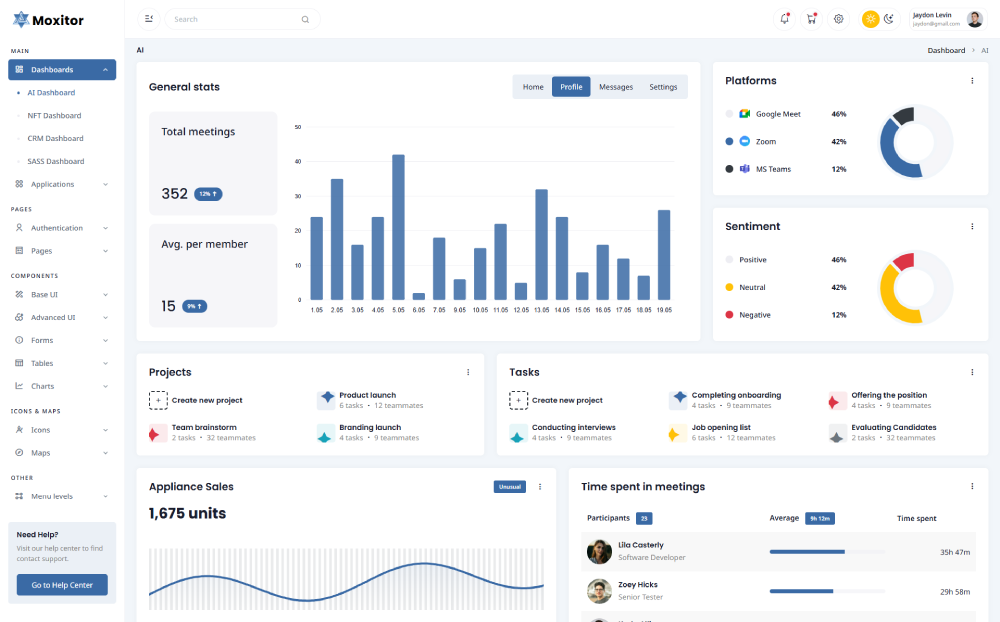1000x622 pixels.
Task: Switch to the Messages tab
Action: [x=615, y=87]
